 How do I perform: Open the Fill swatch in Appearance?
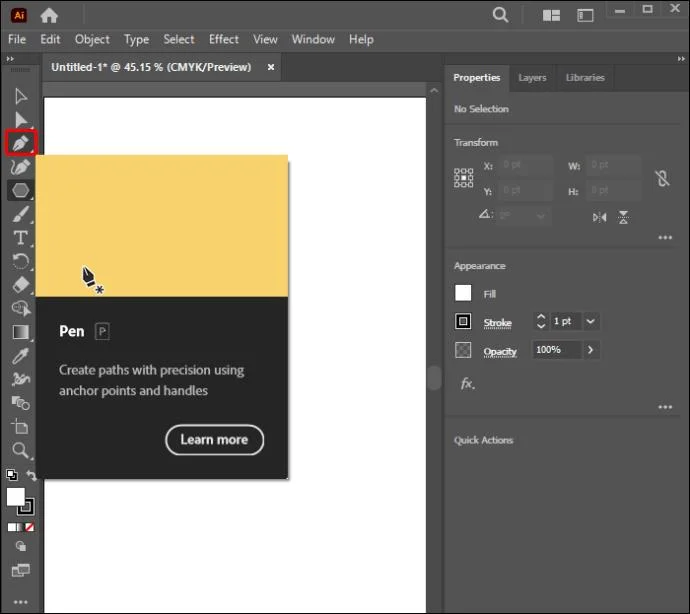[463, 293]
